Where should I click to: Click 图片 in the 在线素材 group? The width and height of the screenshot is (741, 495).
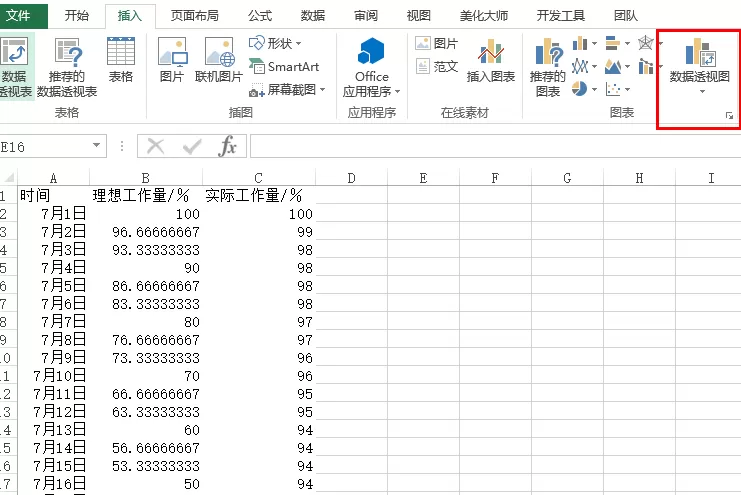tap(436, 43)
